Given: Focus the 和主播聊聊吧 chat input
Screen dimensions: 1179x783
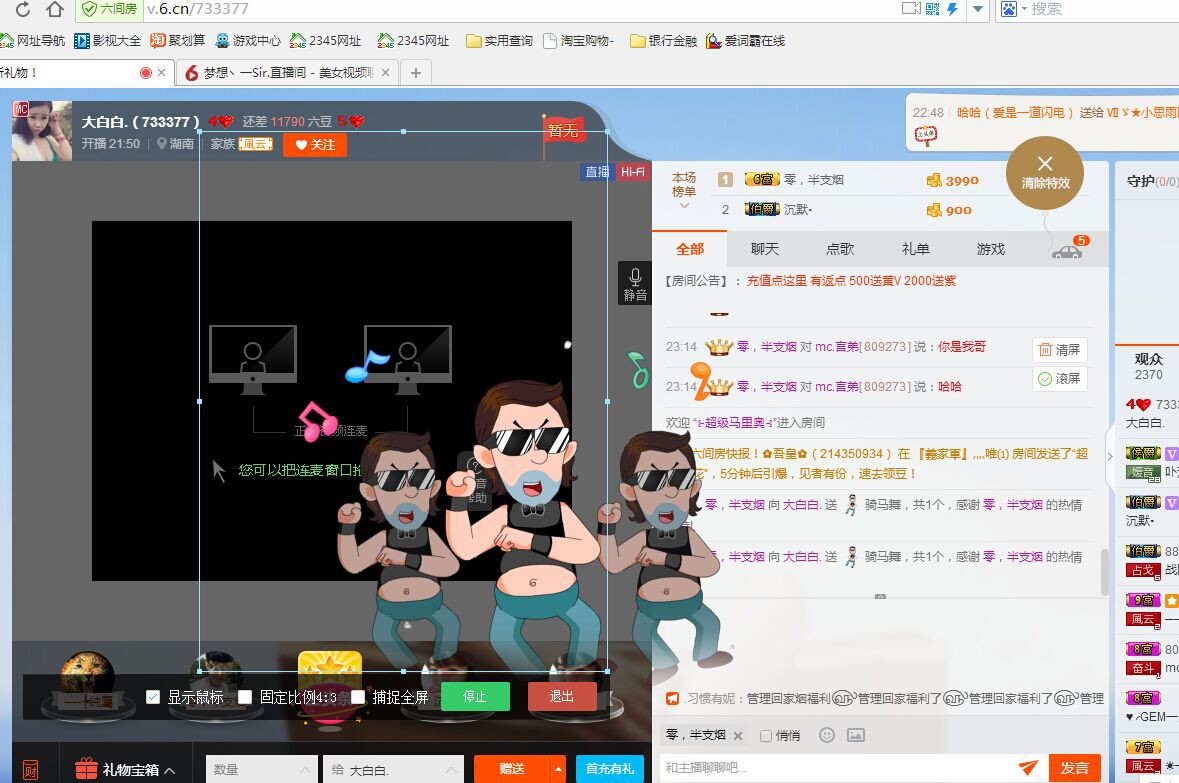Looking at the screenshot, I should tap(836, 768).
